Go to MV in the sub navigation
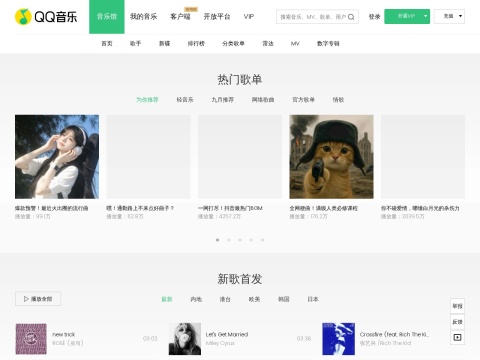The image size is (480, 360). (x=295, y=43)
